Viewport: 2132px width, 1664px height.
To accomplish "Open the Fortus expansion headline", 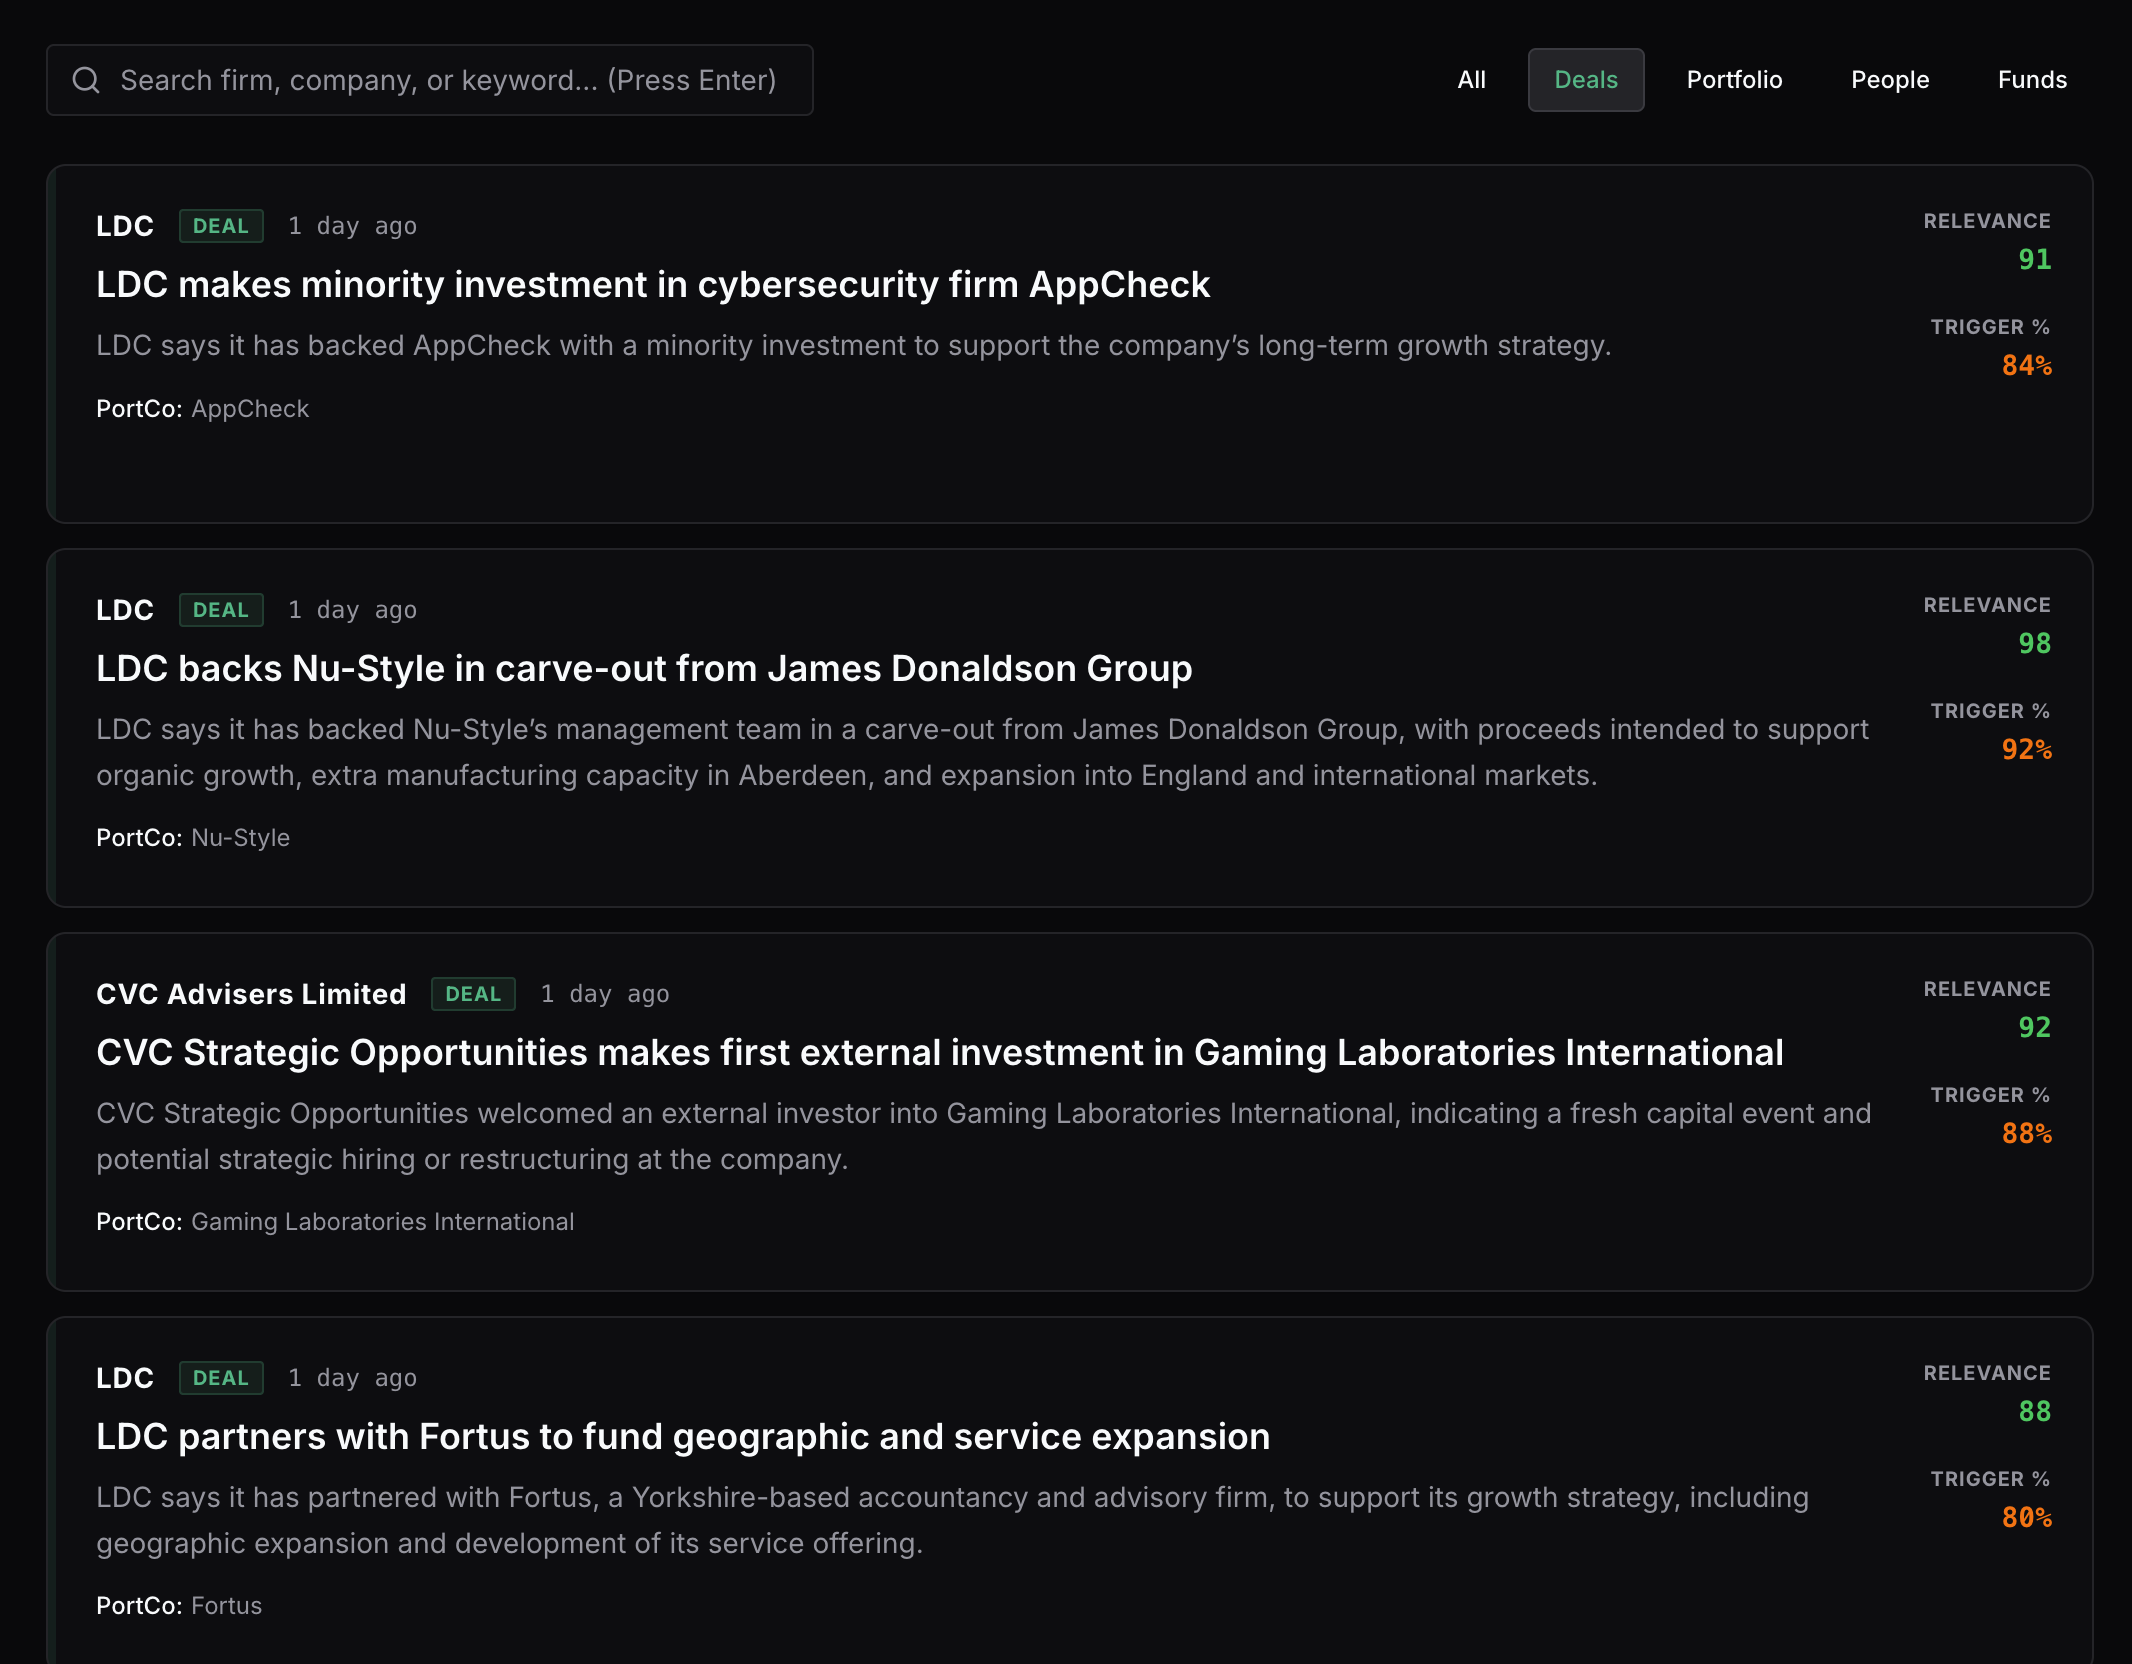I will click(x=683, y=1437).
